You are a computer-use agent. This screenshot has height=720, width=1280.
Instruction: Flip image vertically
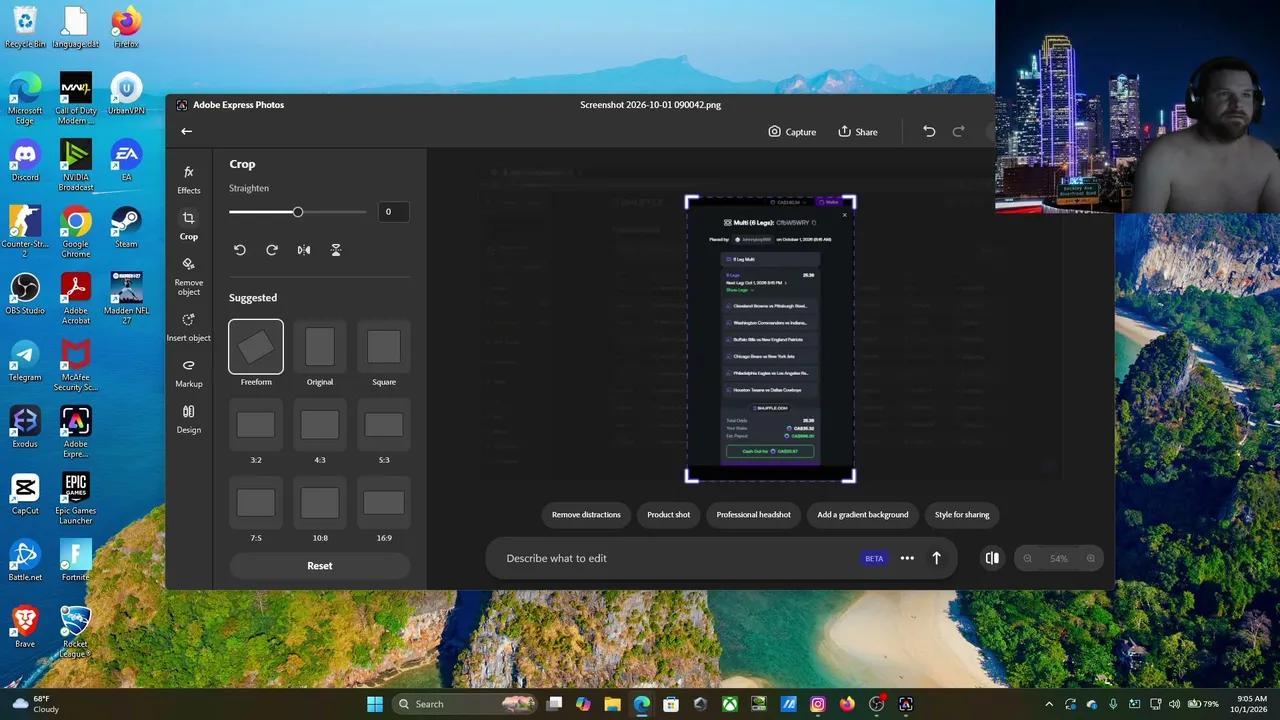pyautogui.click(x=336, y=250)
